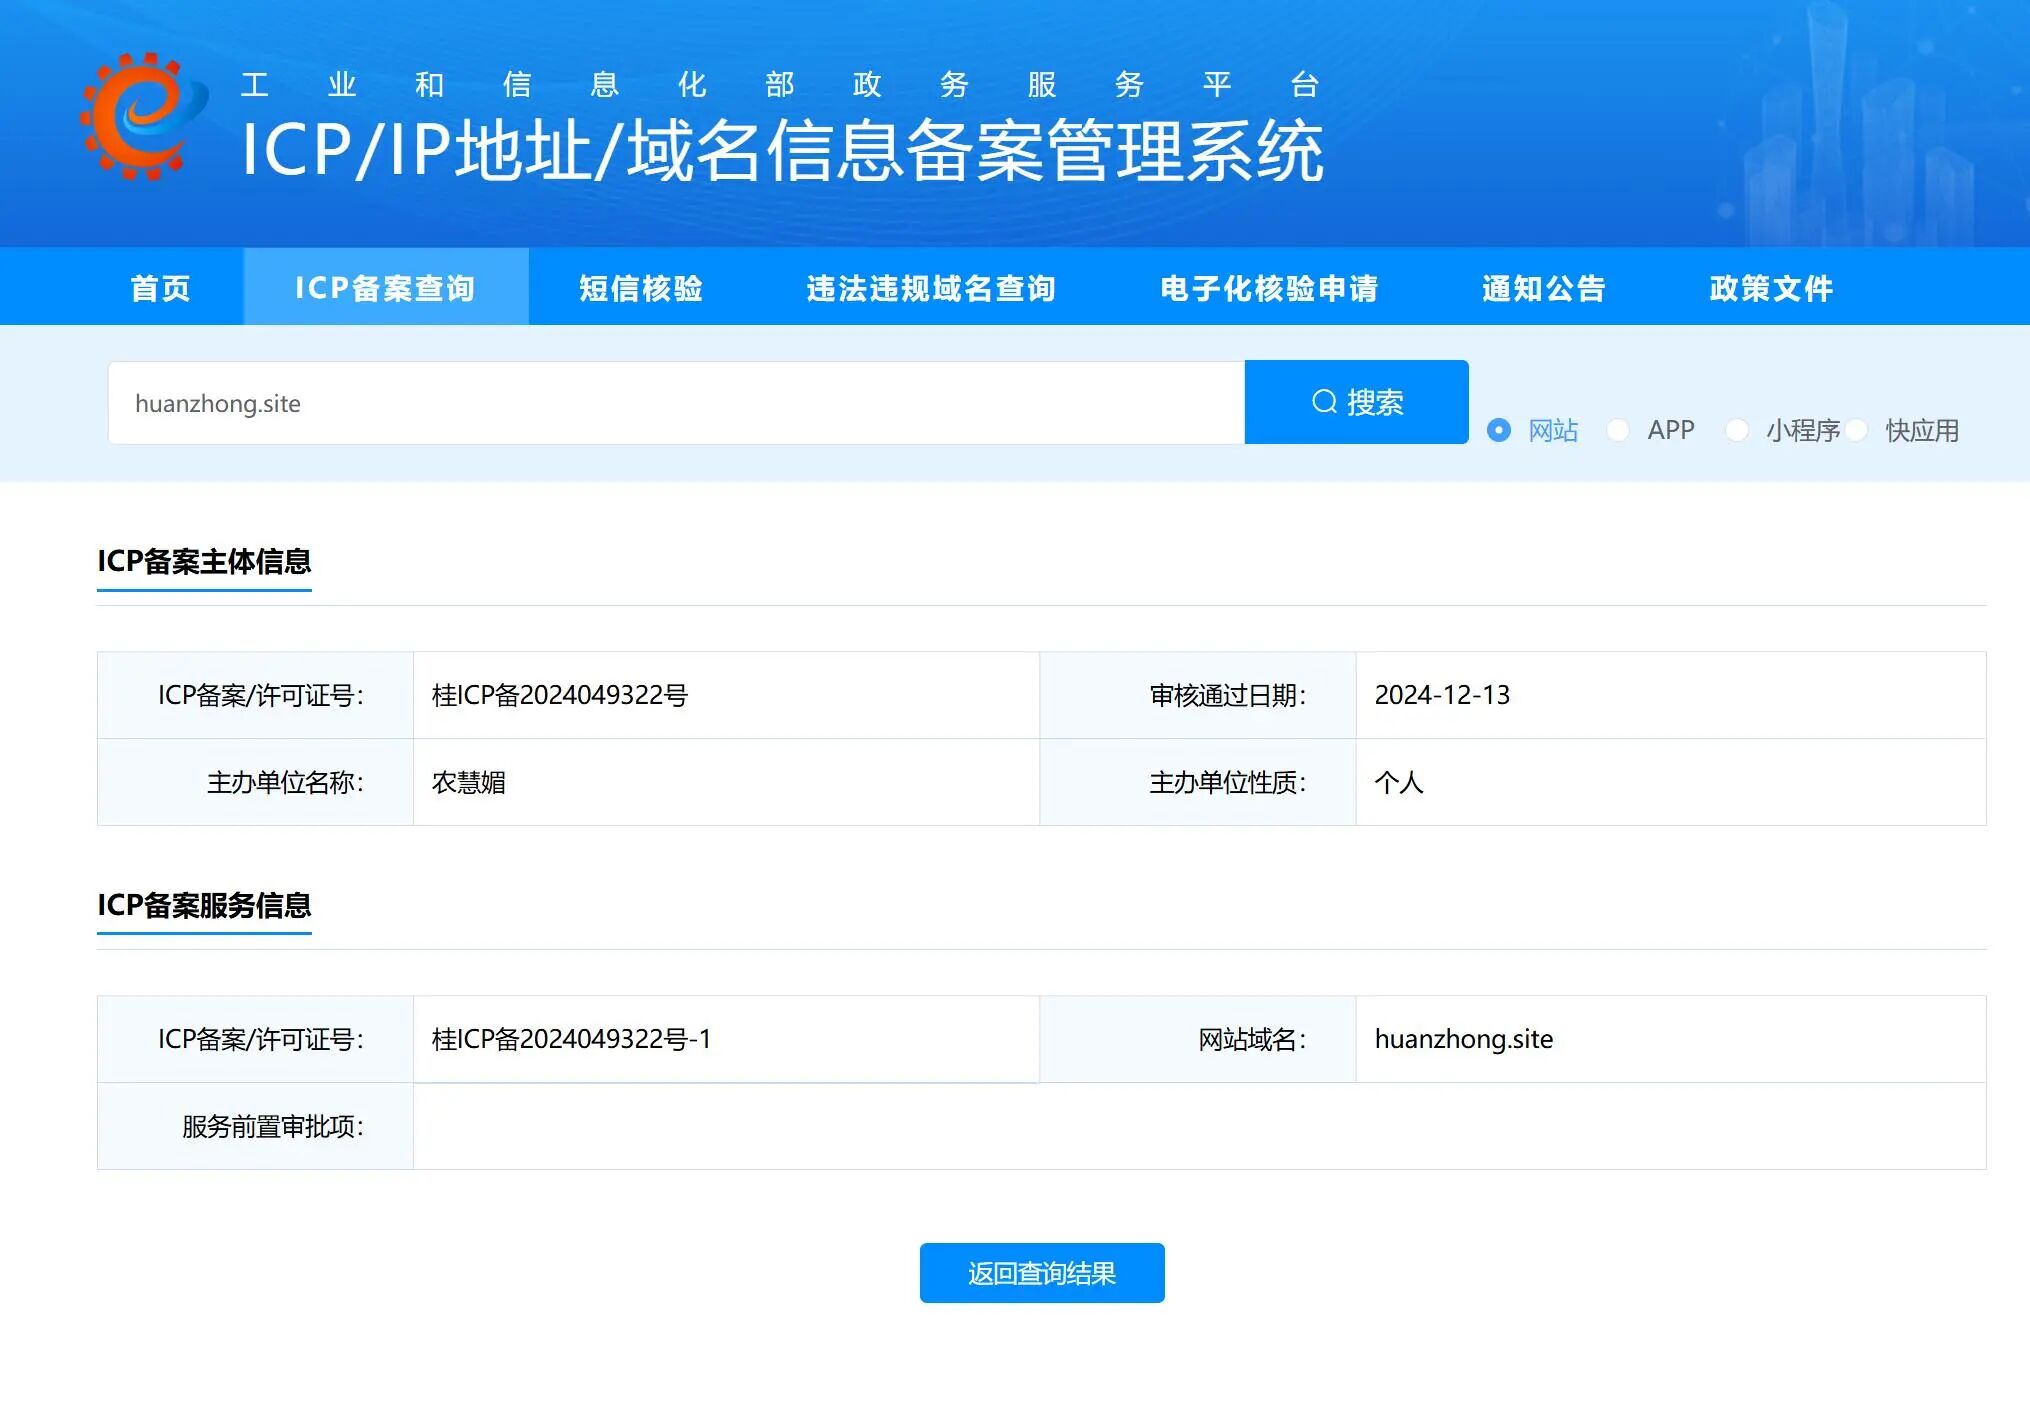The width and height of the screenshot is (2030, 1405).
Task: Open the 短信核验 menu item
Action: coord(641,288)
